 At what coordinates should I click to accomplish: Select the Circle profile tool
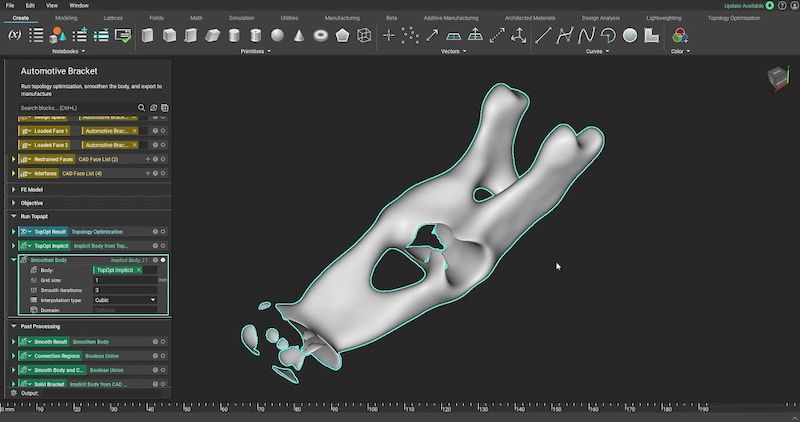(x=630, y=35)
